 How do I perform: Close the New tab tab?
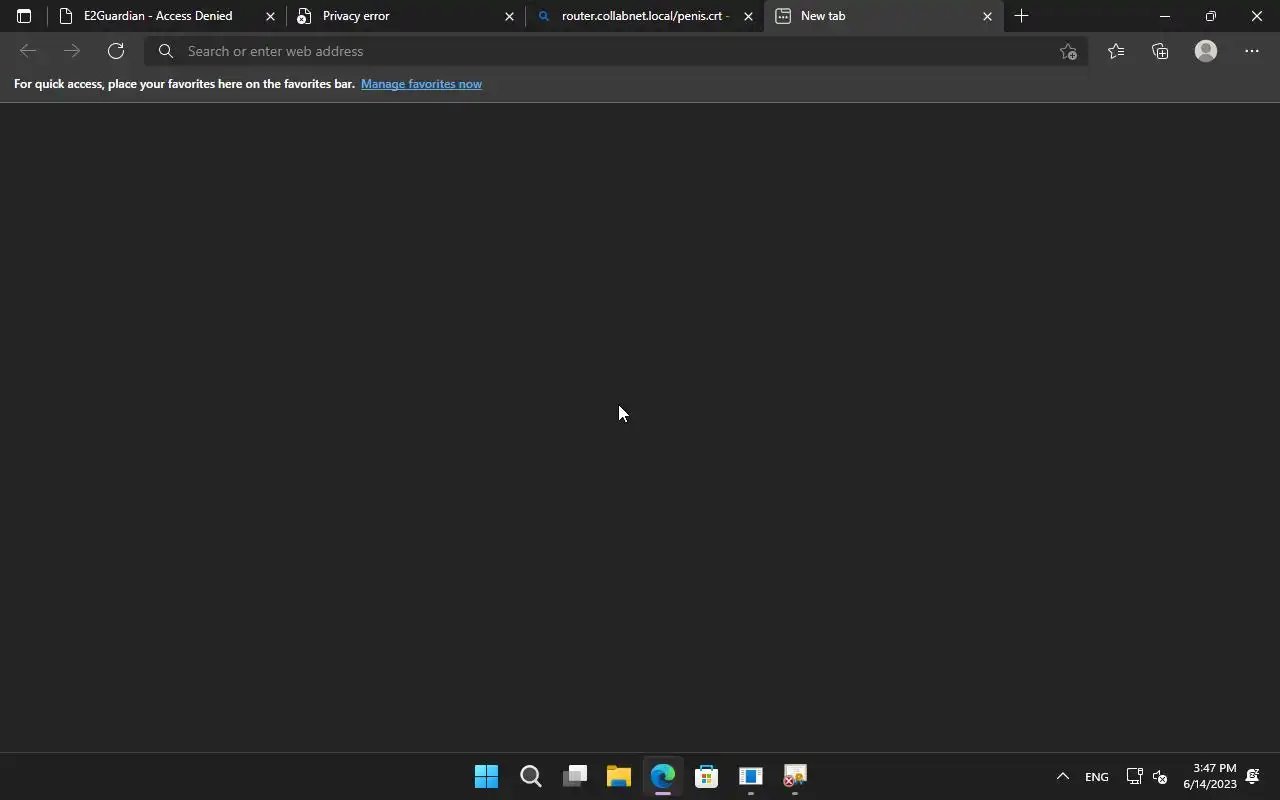coord(987,16)
